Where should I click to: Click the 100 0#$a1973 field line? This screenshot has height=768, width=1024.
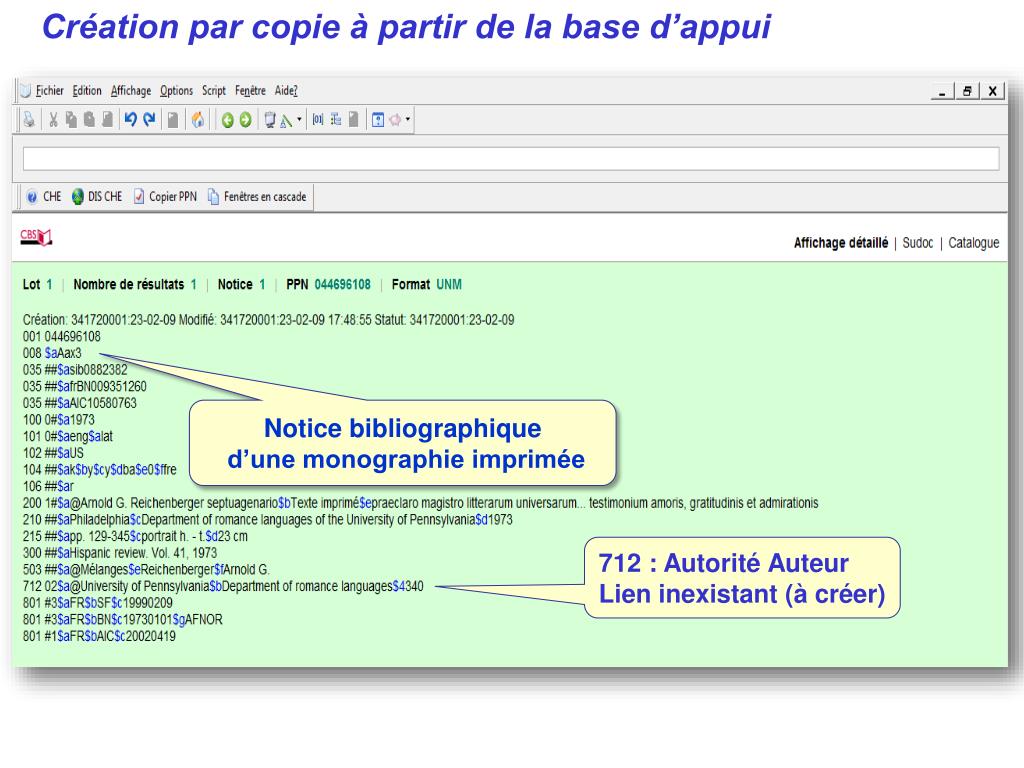point(59,420)
